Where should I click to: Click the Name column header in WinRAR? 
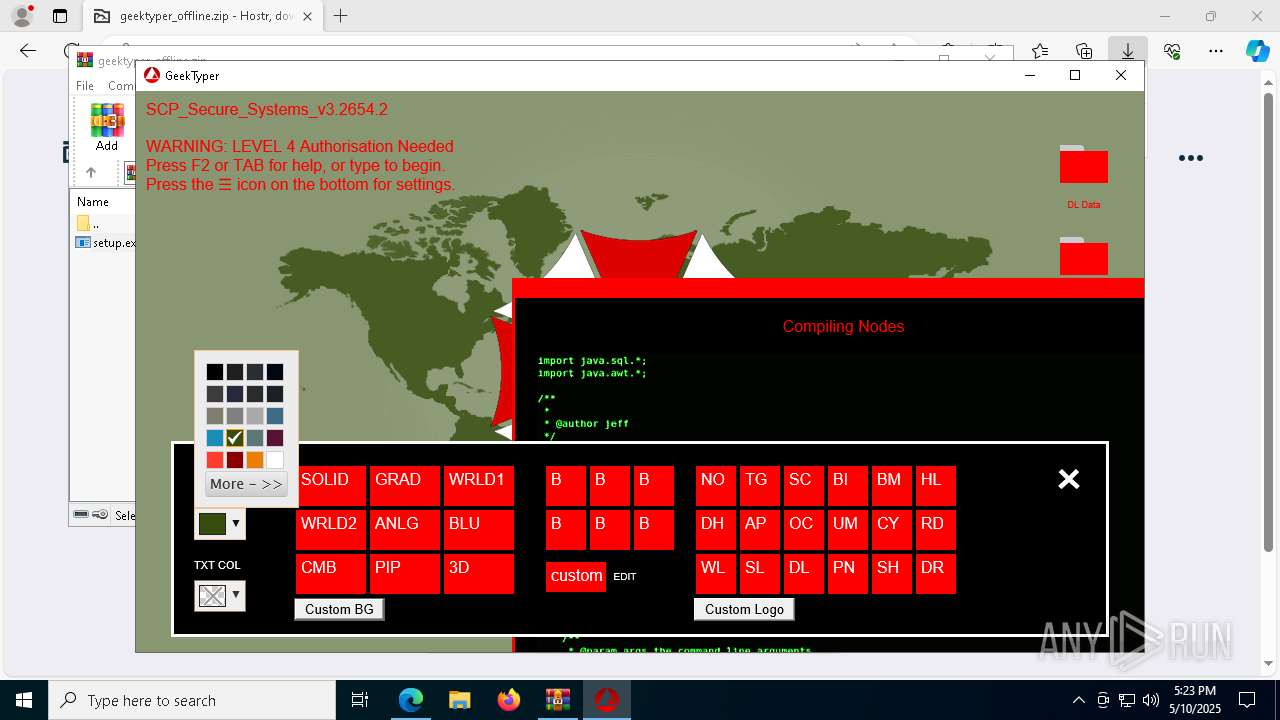coord(93,201)
